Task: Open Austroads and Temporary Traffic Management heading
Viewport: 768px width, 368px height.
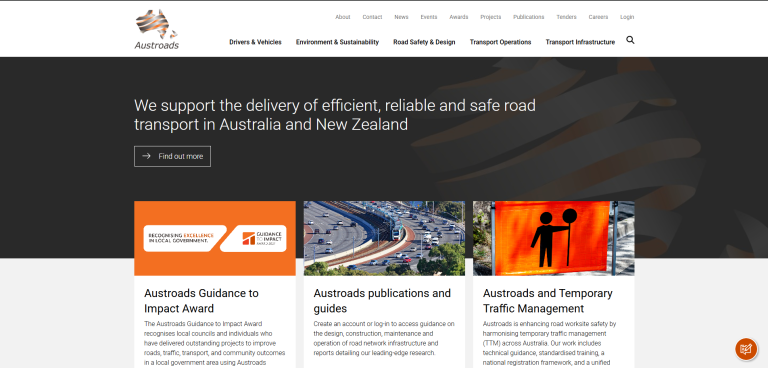Action: tap(548, 301)
